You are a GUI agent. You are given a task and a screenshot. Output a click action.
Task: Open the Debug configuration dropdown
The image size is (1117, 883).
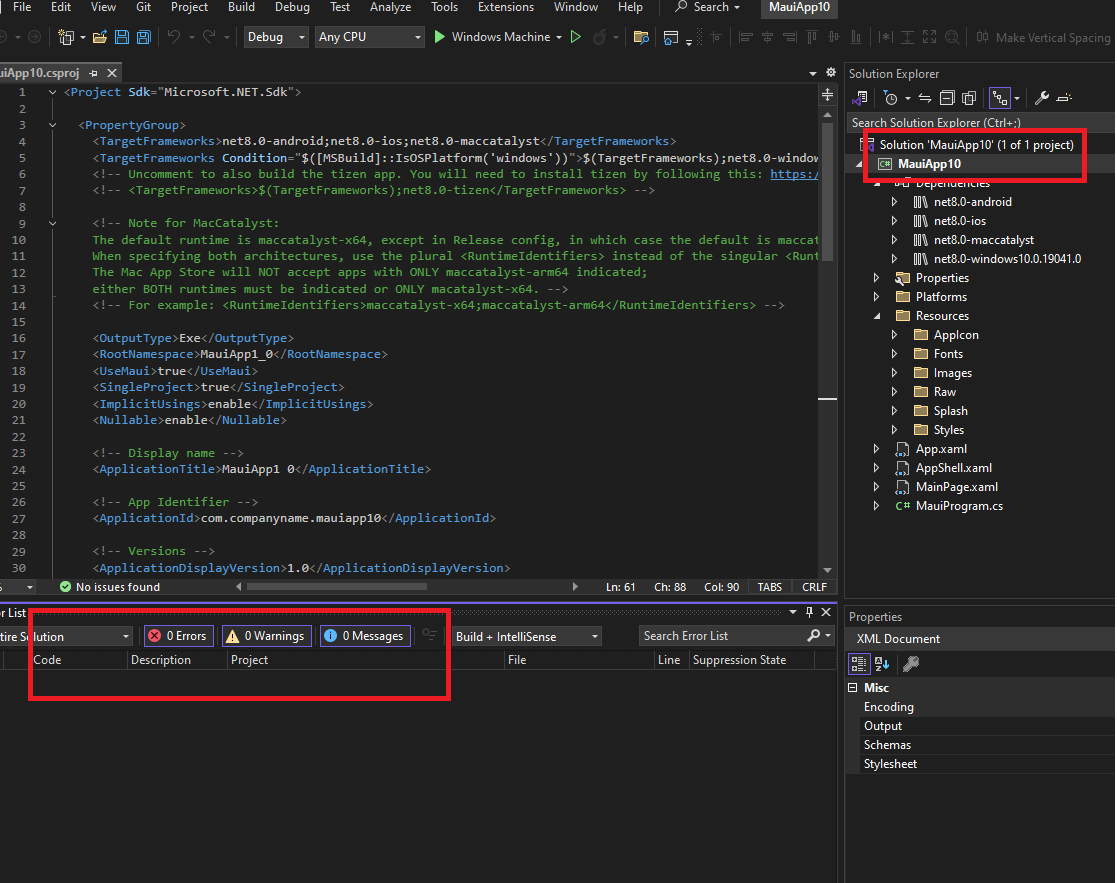click(277, 37)
